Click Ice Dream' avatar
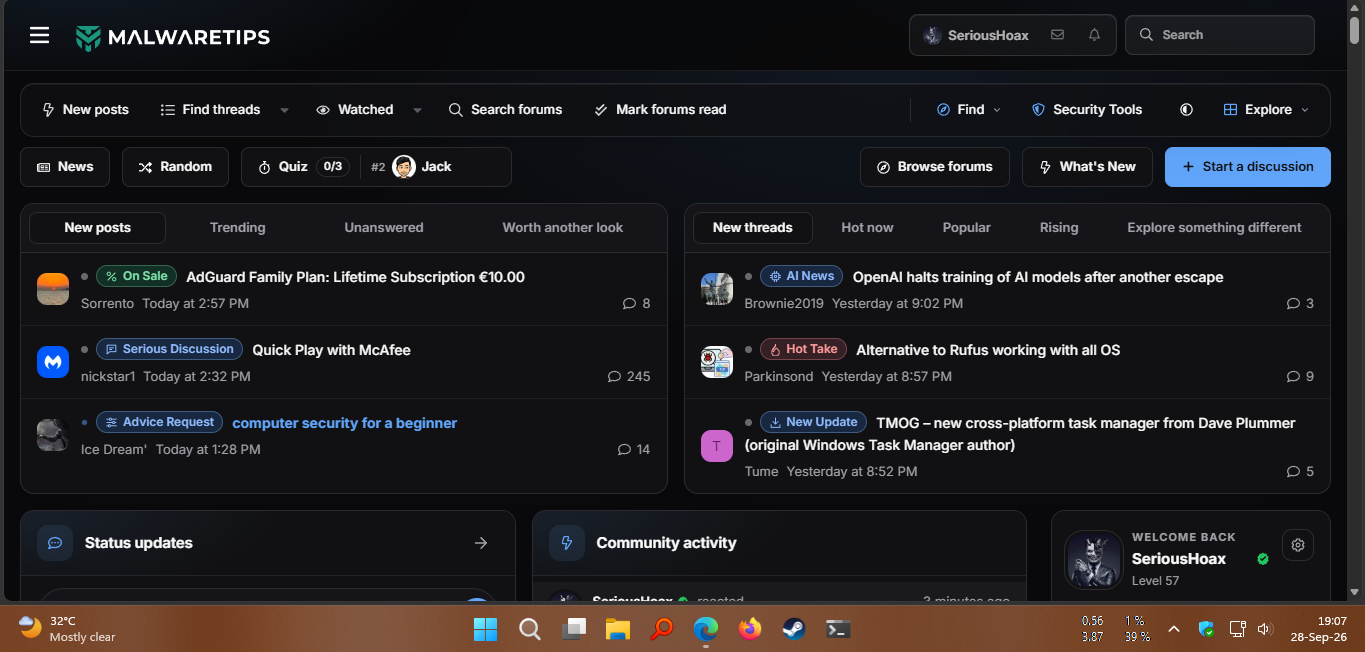The width and height of the screenshot is (1365, 652). [x=53, y=435]
